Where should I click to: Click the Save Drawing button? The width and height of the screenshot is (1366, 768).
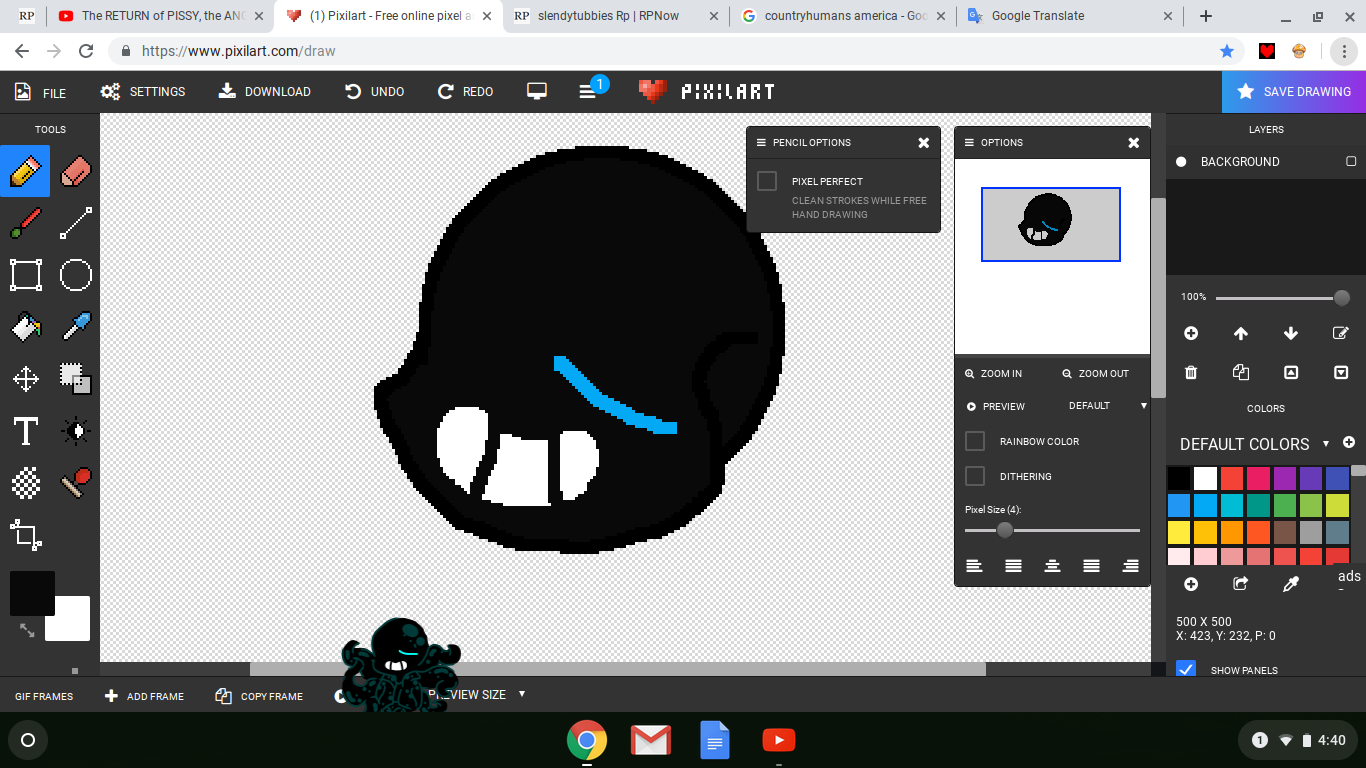tap(1294, 91)
